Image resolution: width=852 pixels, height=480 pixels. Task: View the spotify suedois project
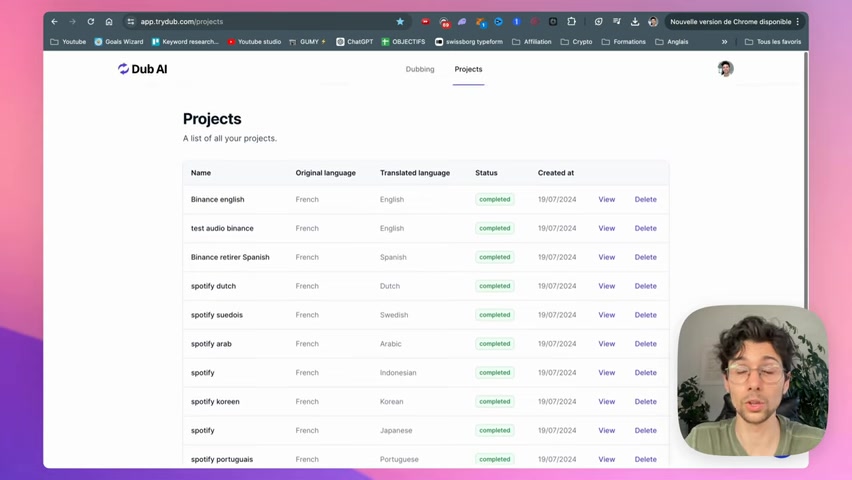tap(606, 315)
